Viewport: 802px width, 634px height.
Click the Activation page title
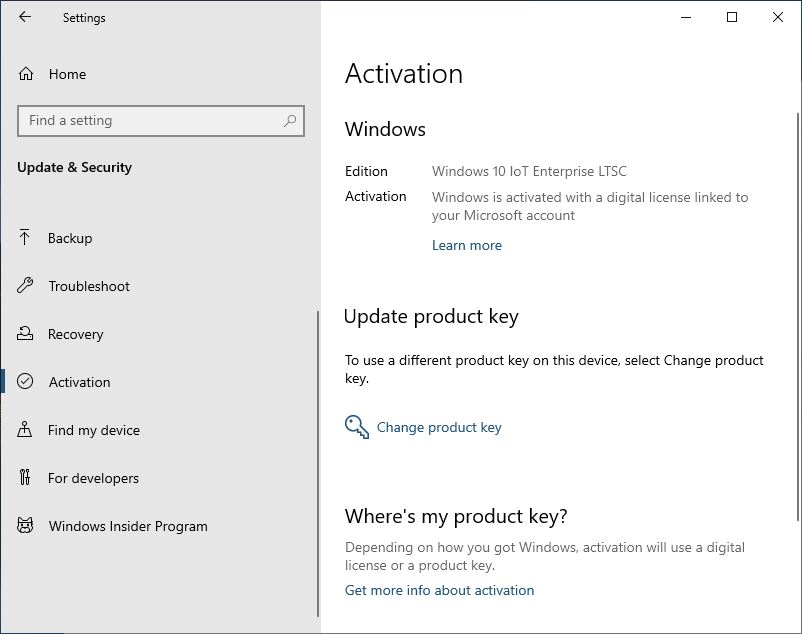[404, 74]
